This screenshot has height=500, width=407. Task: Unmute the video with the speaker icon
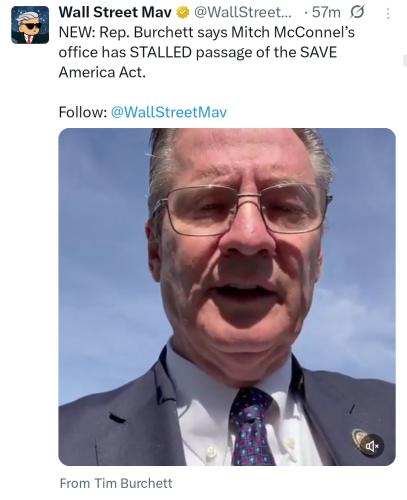[372, 446]
